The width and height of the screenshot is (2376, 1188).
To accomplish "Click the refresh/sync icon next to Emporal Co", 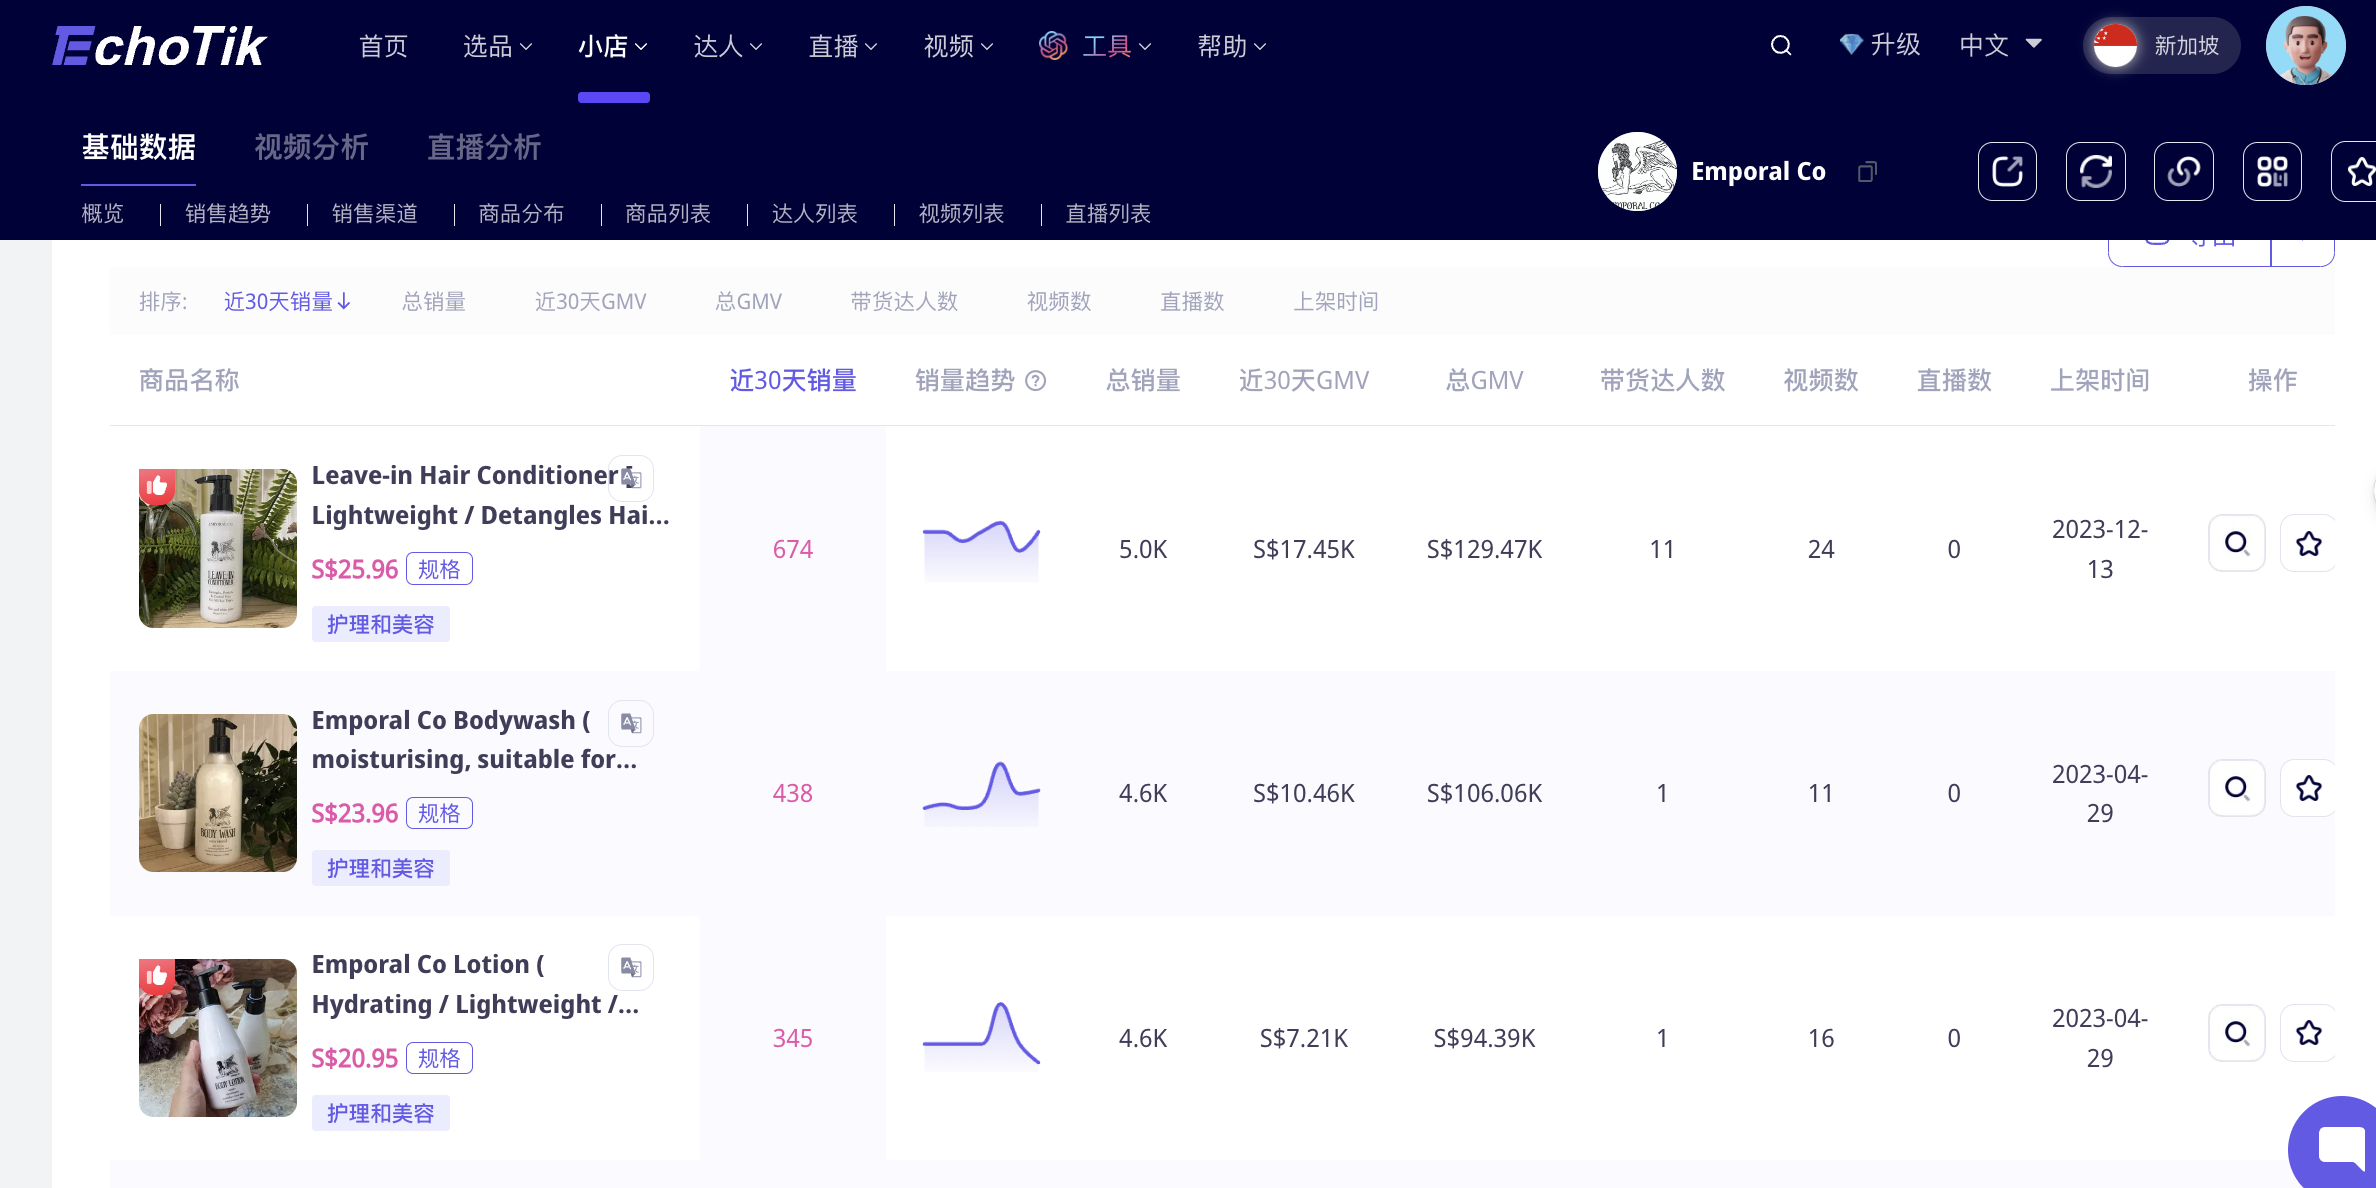I will pyautogui.click(x=2097, y=170).
